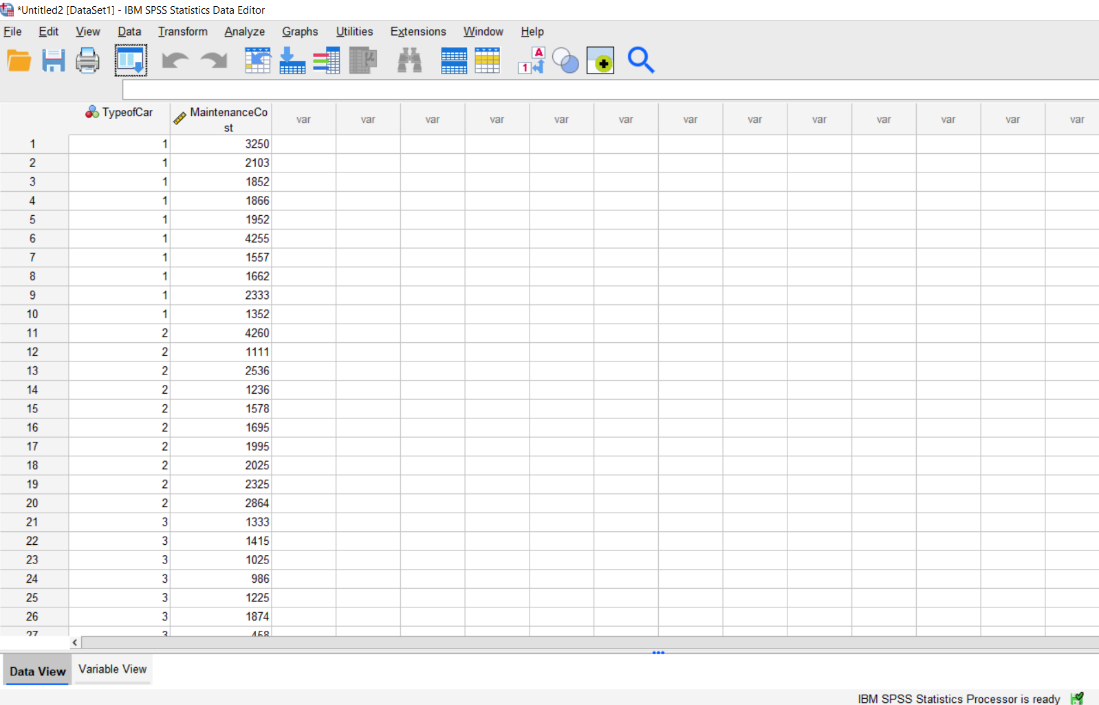Select cell with value 4255
This screenshot has height=705, width=1099.
(221, 238)
